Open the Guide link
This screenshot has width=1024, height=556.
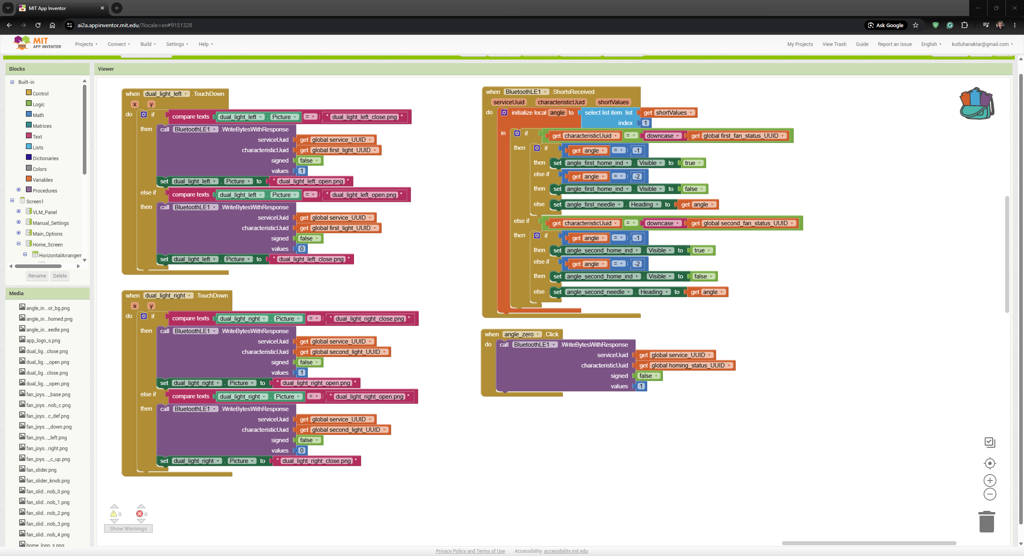(x=862, y=44)
